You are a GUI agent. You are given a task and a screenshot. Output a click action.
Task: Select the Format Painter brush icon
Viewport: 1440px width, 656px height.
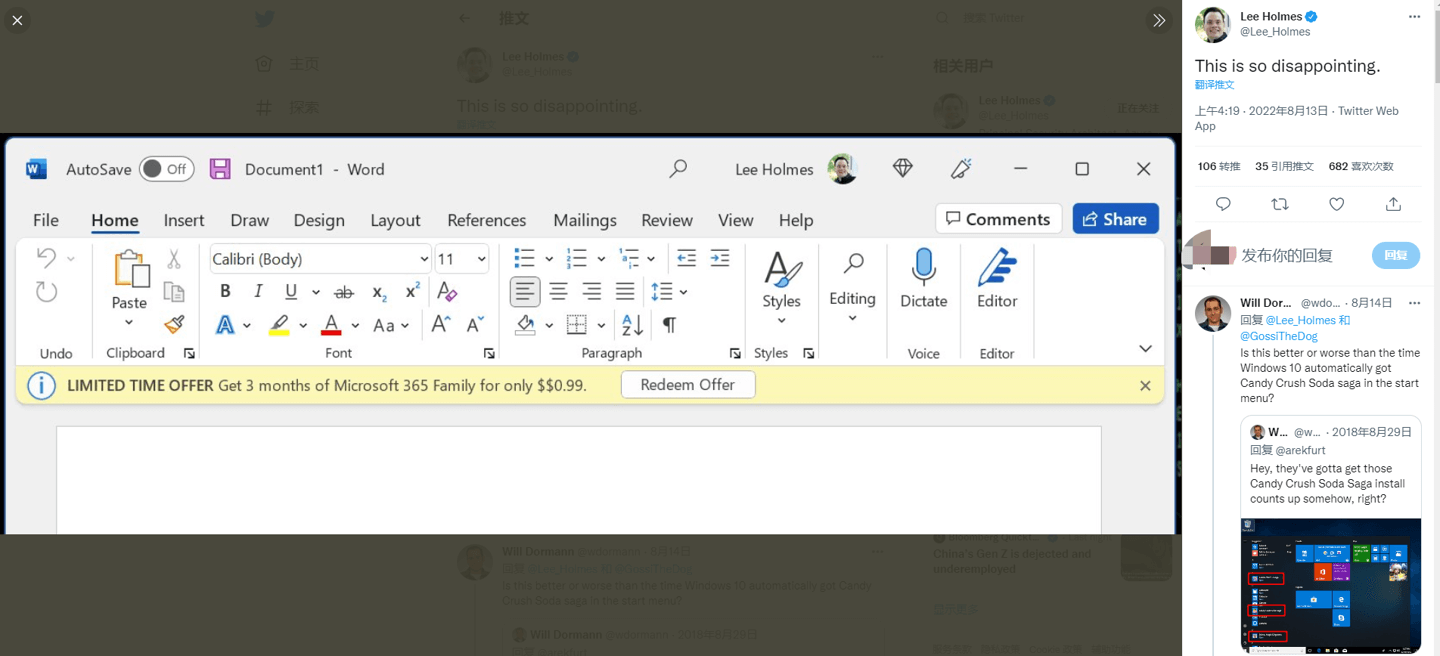click(174, 324)
